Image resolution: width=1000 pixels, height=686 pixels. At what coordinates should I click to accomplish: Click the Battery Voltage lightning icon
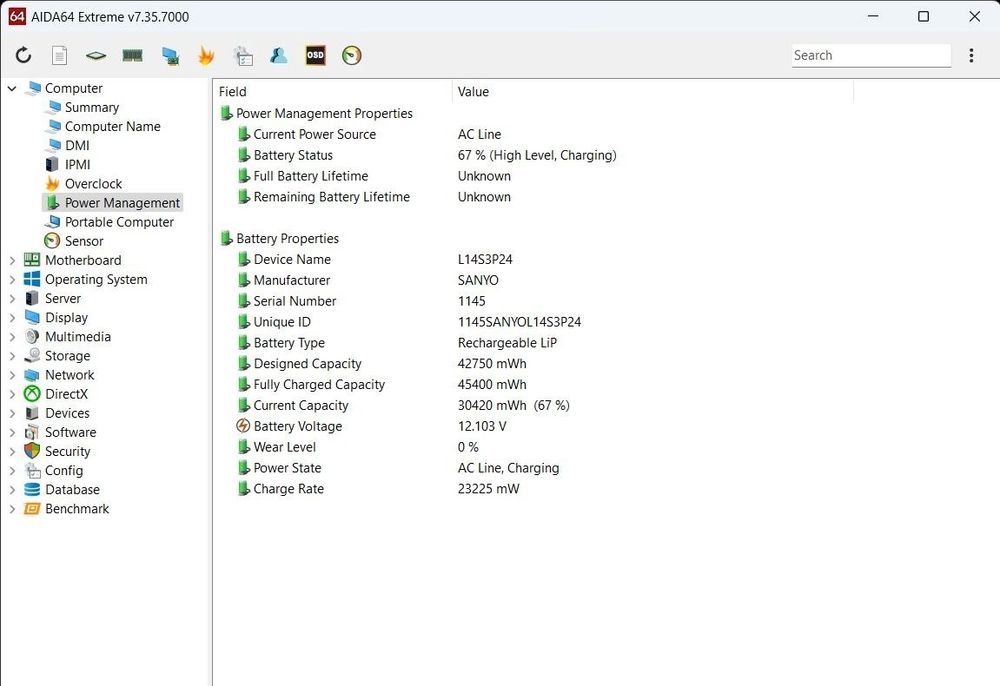click(243, 426)
